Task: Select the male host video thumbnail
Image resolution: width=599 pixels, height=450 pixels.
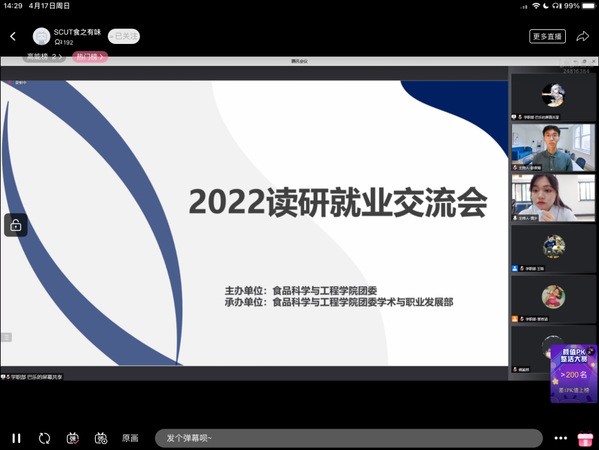Action: pos(553,147)
